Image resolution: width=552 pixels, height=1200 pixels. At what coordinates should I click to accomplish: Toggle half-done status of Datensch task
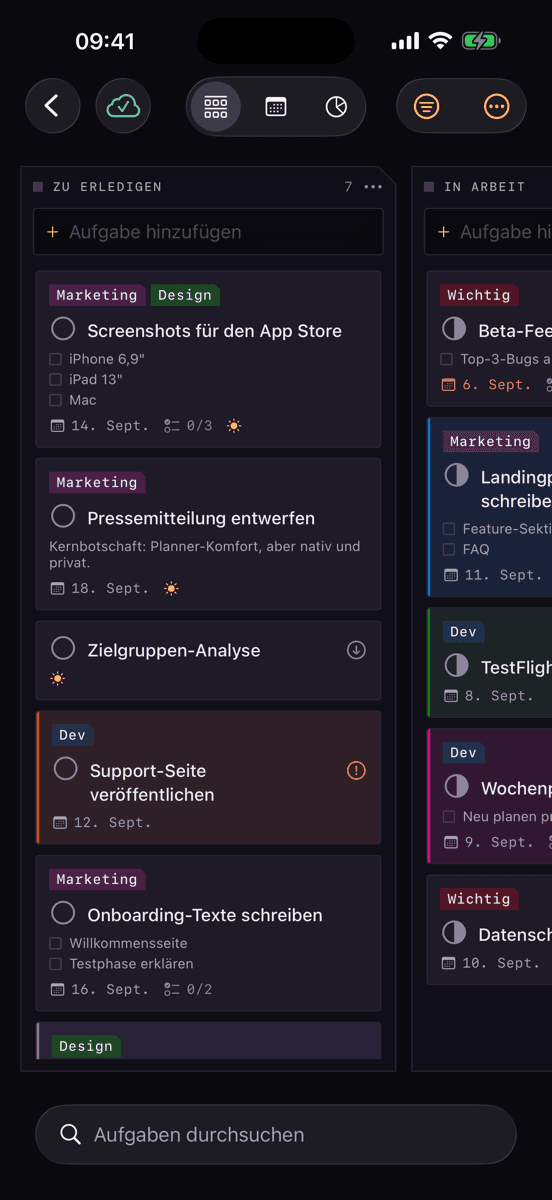click(454, 933)
